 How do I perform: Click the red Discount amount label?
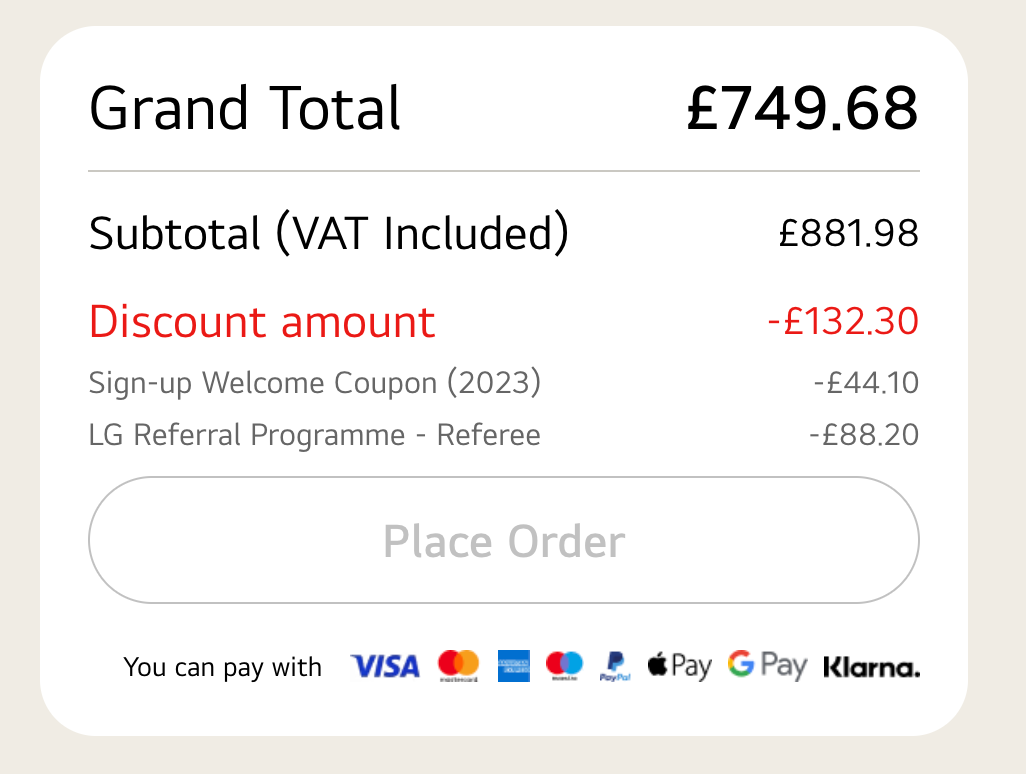(x=262, y=322)
